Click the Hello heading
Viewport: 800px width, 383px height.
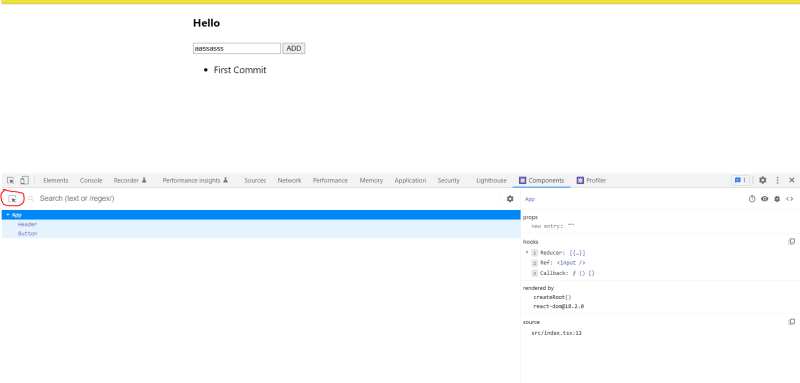(207, 23)
